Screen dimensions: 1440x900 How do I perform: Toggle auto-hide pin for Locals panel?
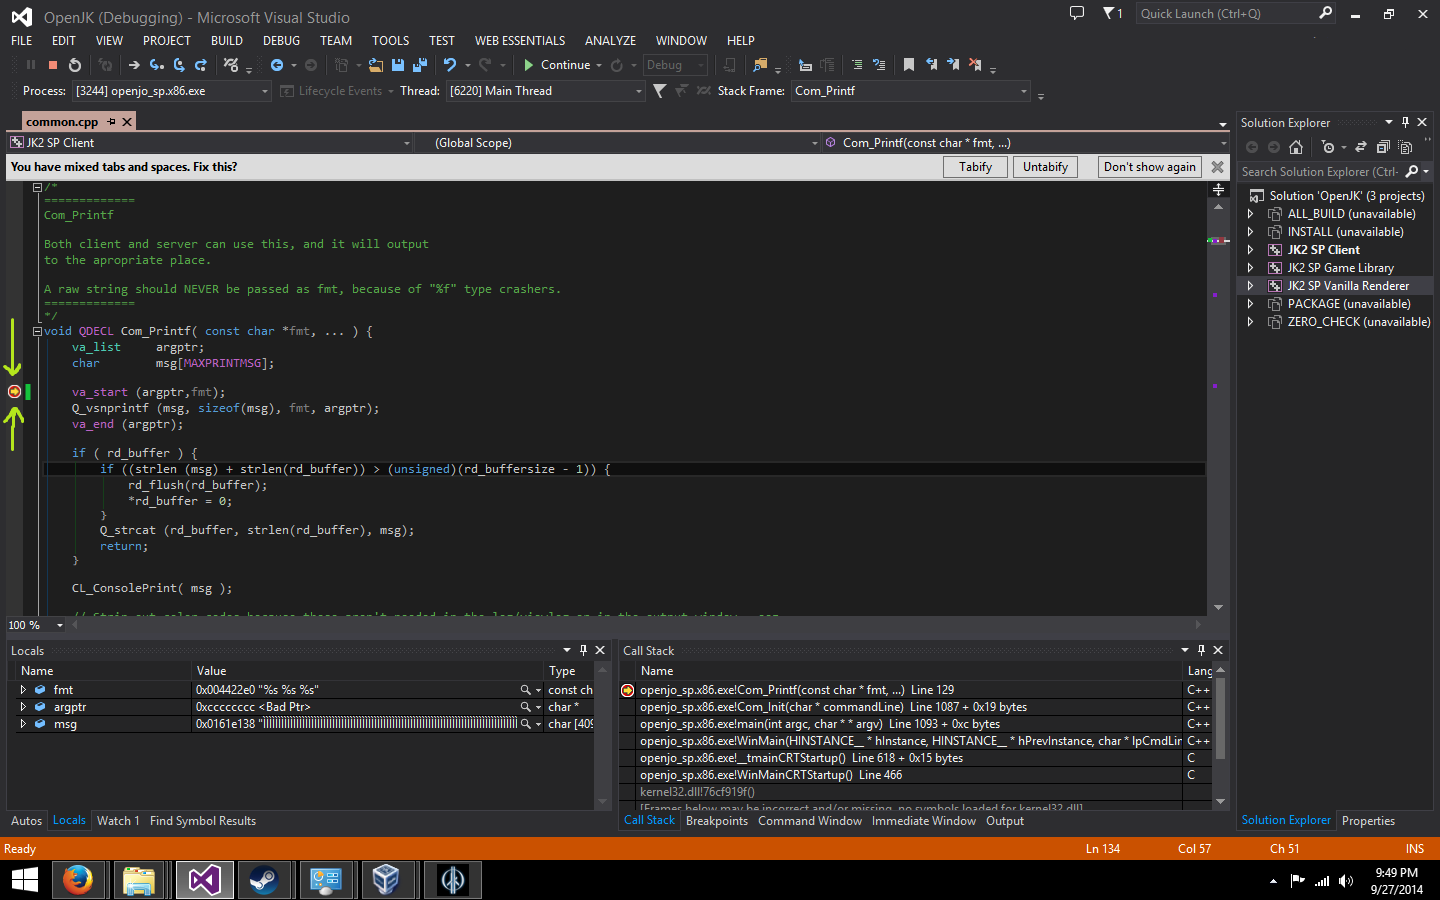tap(583, 650)
